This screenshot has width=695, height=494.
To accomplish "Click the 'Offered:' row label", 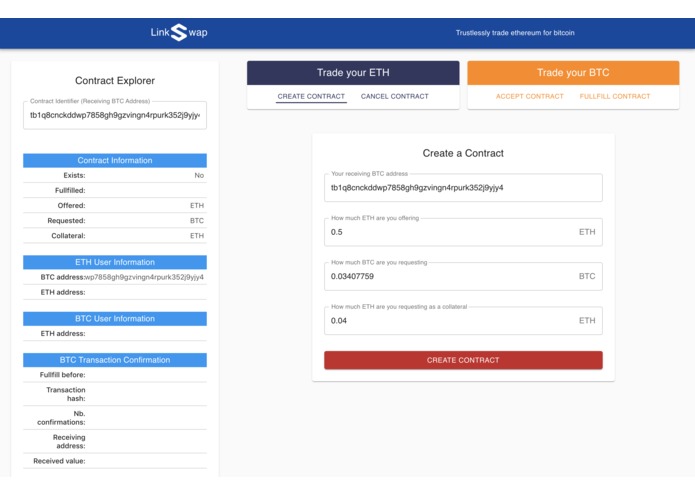I will (71, 206).
